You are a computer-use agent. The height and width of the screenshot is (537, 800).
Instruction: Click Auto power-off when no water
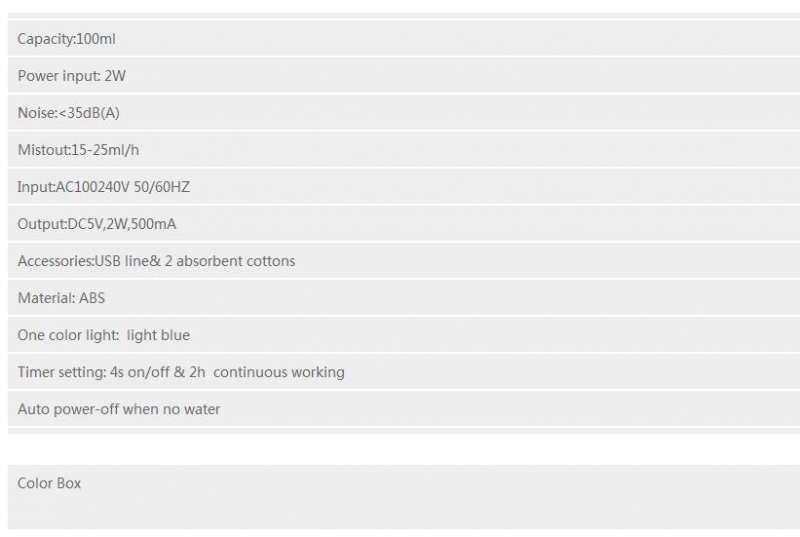pos(119,409)
